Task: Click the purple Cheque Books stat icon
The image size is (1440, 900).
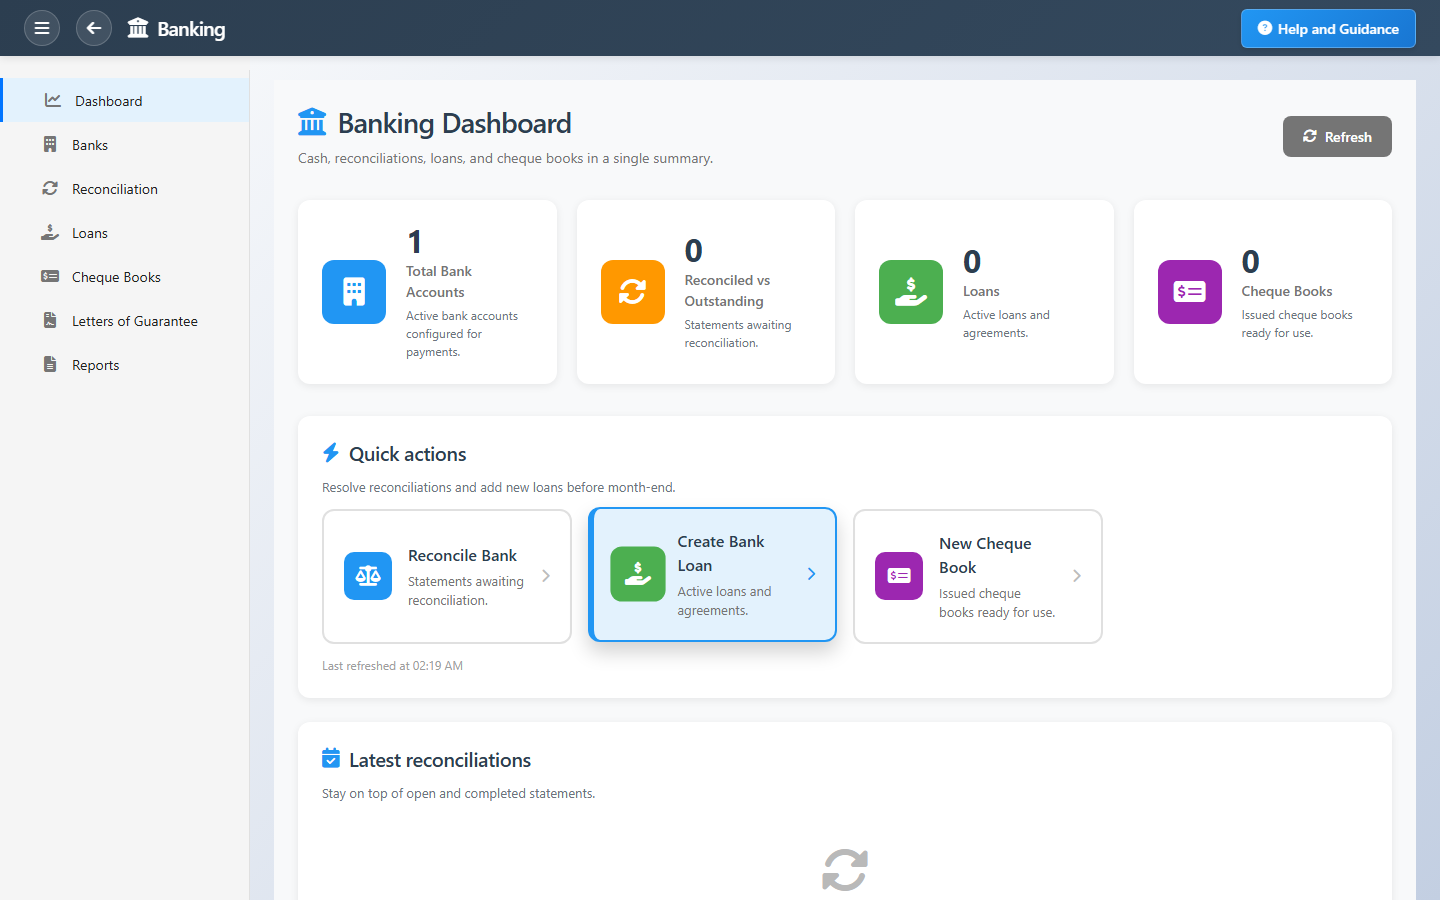Action: (1189, 292)
